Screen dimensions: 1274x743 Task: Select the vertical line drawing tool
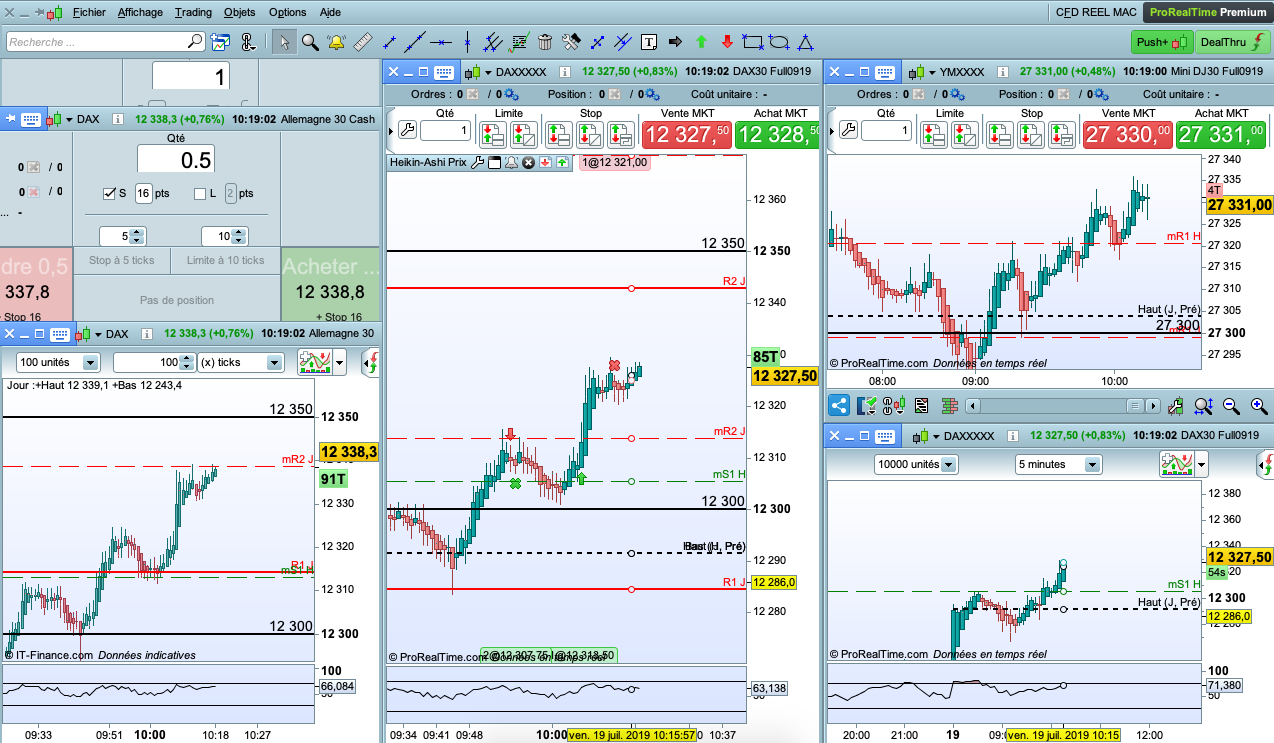point(467,42)
